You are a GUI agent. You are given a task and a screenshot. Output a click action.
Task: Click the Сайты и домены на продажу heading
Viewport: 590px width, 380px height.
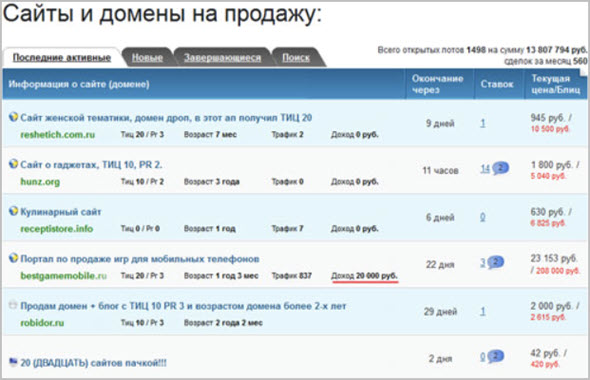pos(162,14)
